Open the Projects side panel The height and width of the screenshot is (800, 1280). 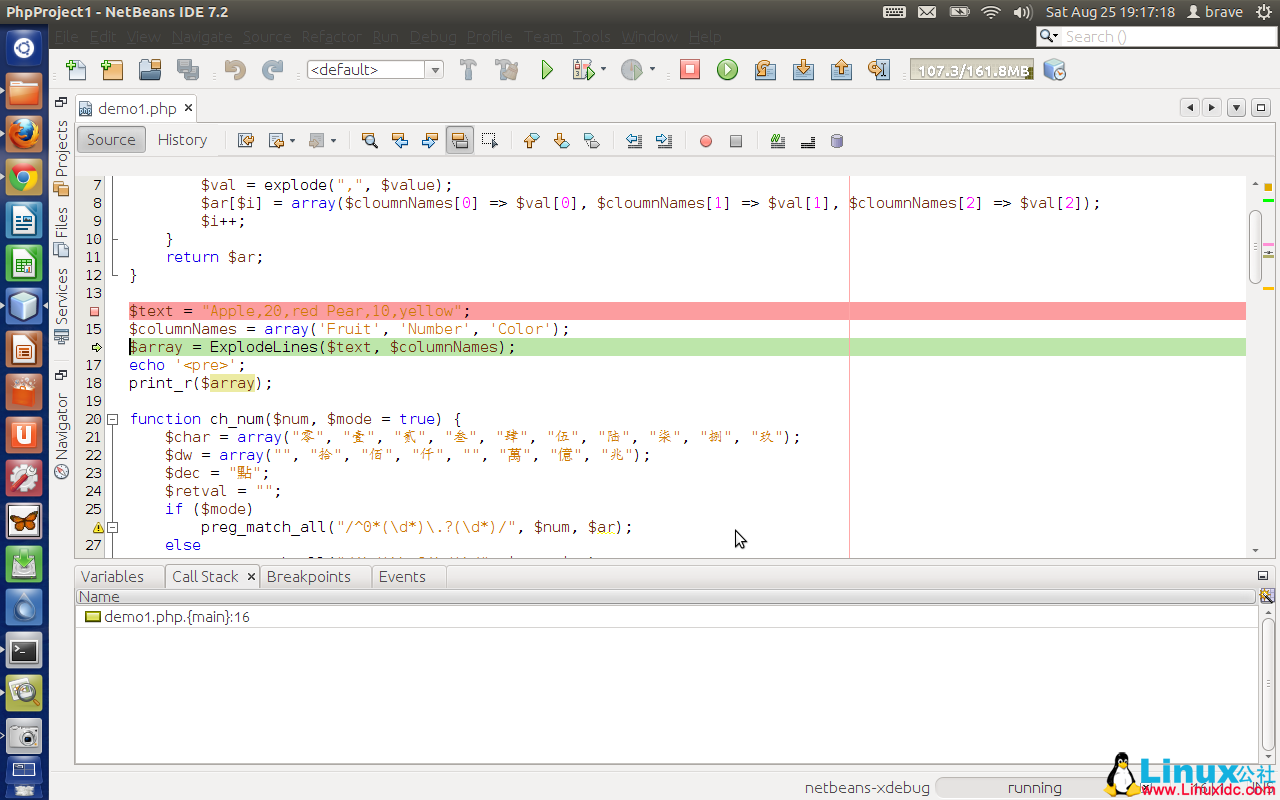[x=62, y=157]
